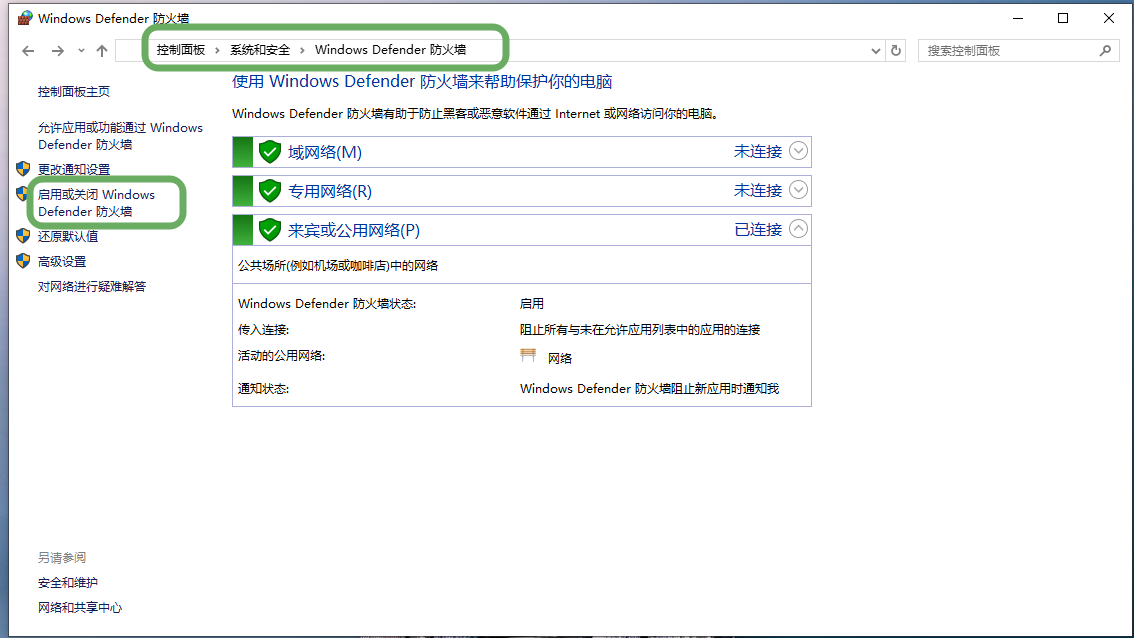Click shield icon beside 更改通知设置

coord(23,169)
